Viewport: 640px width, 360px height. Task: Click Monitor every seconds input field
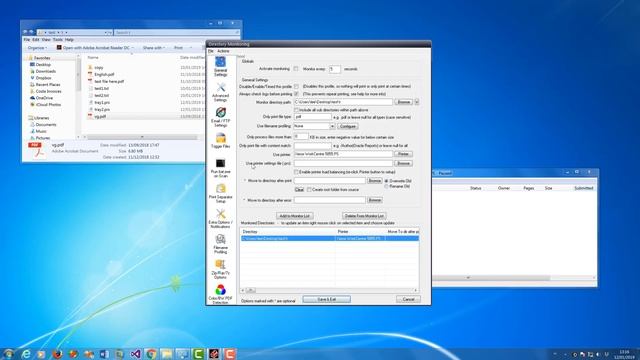coord(334,69)
